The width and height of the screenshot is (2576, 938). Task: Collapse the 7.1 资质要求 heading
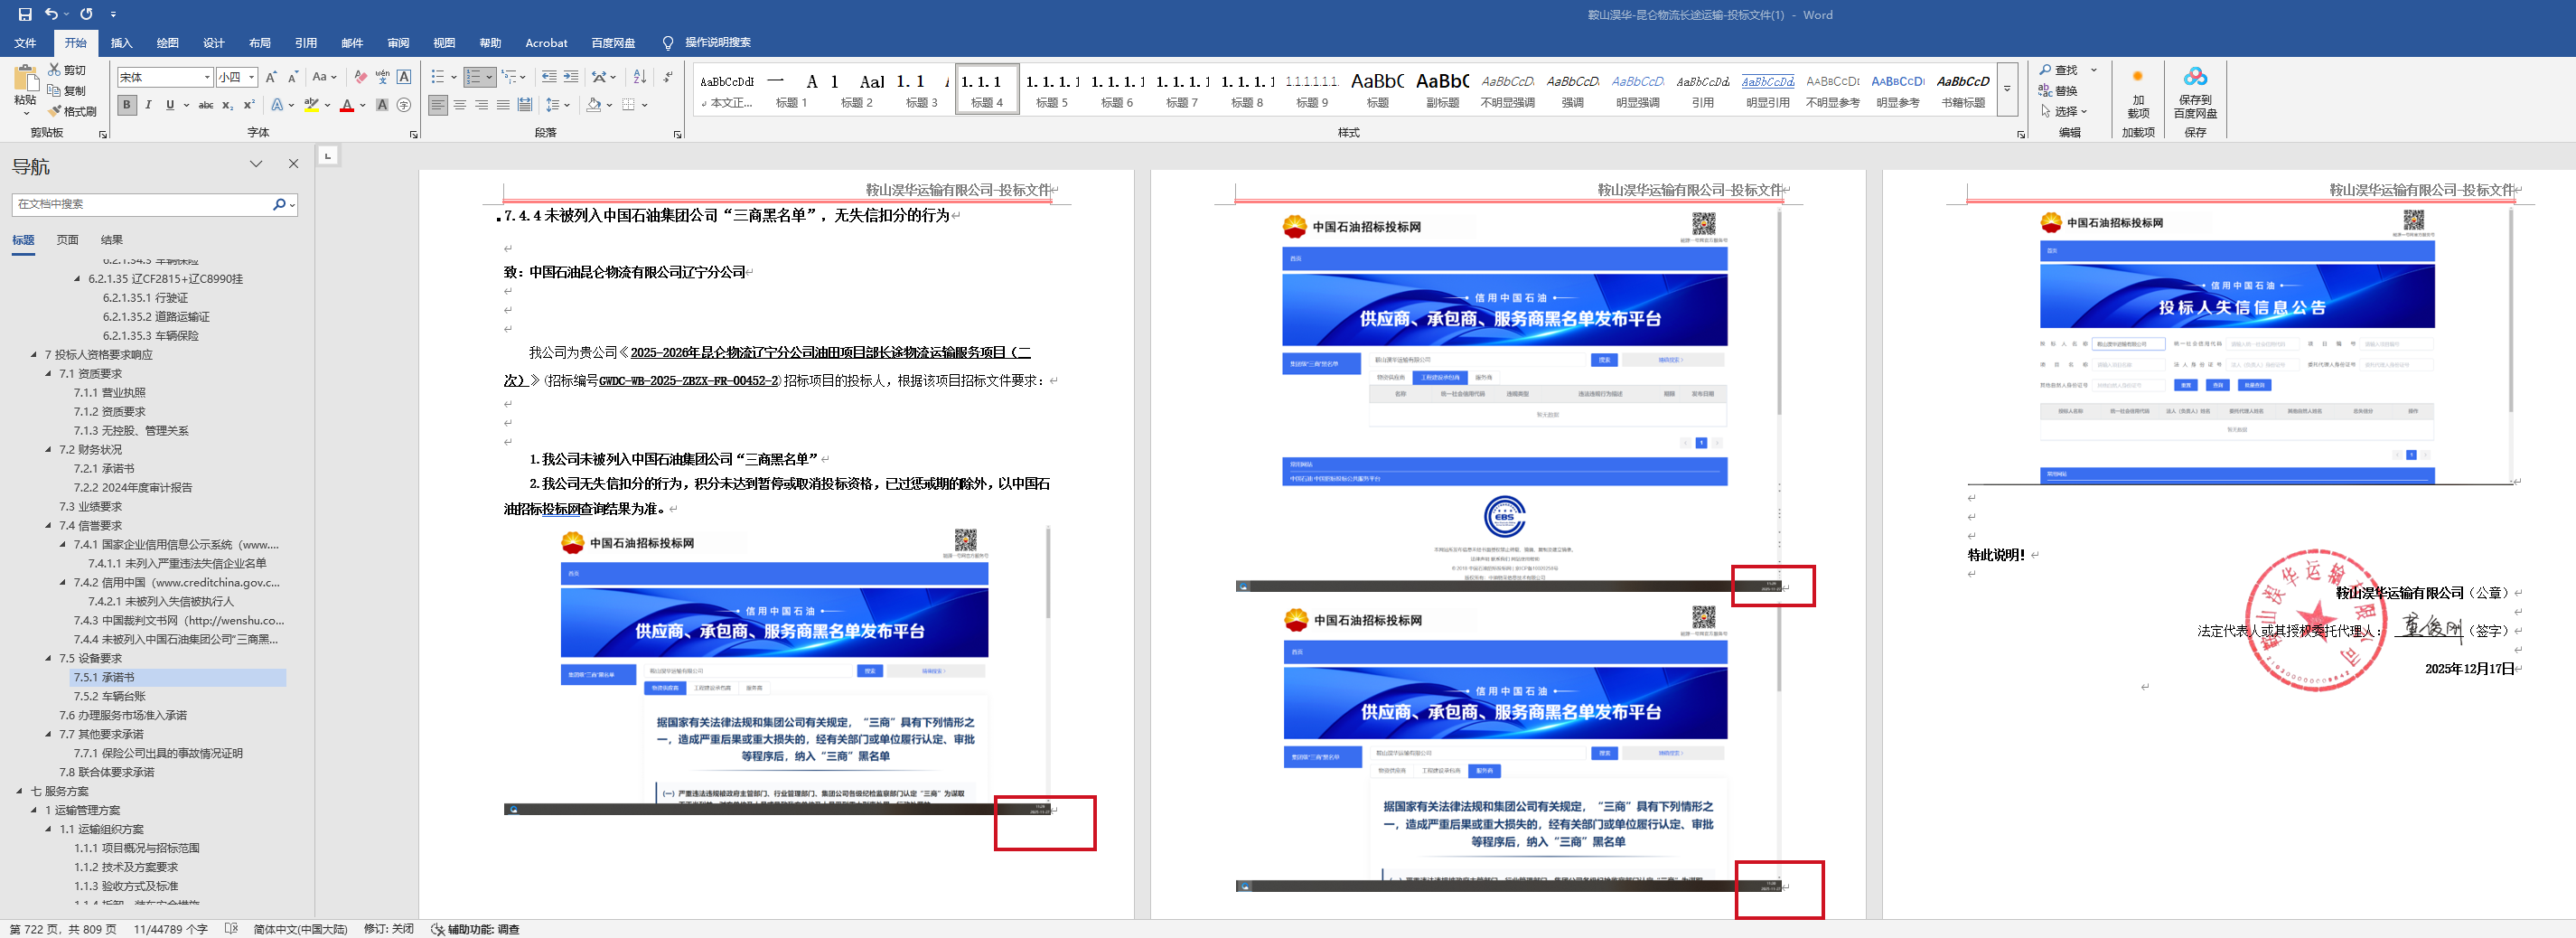coord(48,374)
